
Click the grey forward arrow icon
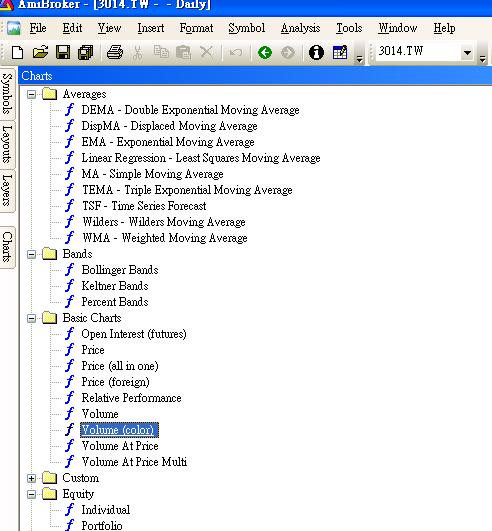(x=287, y=53)
